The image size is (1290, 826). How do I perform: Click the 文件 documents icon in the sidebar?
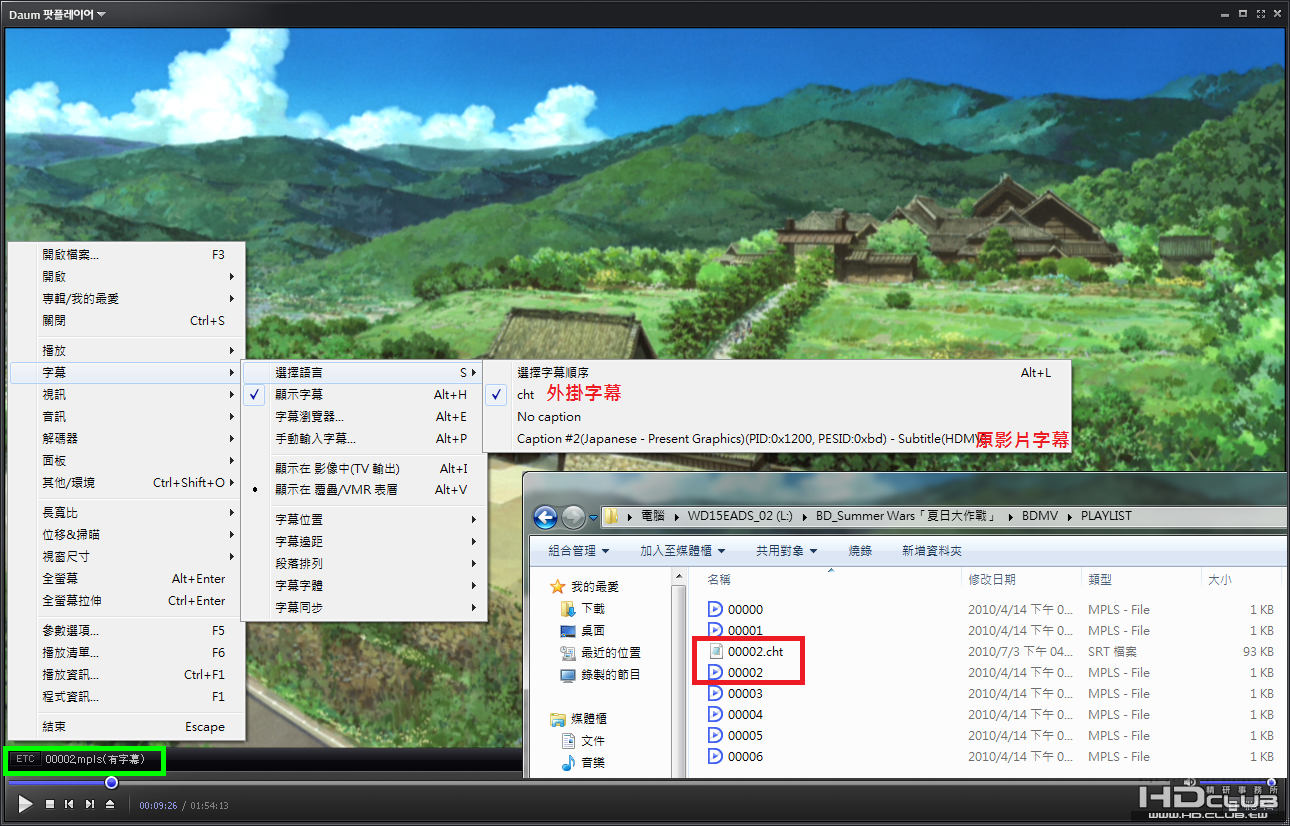(x=568, y=740)
